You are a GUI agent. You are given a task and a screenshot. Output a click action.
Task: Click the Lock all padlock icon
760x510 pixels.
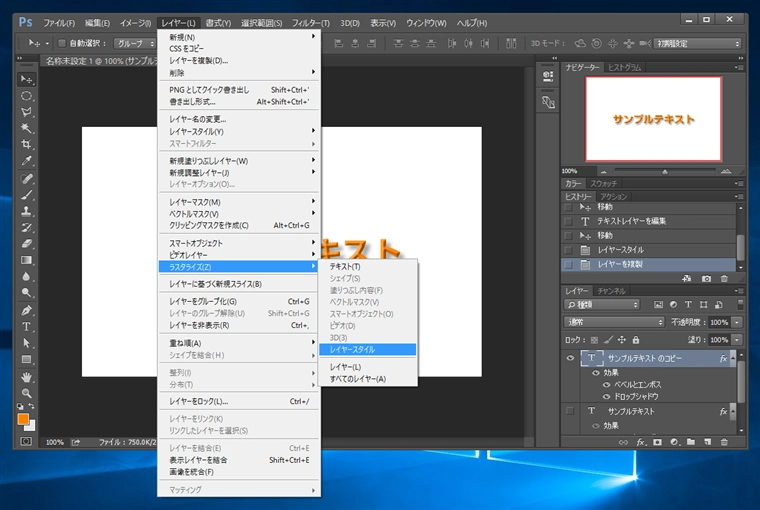click(636, 340)
